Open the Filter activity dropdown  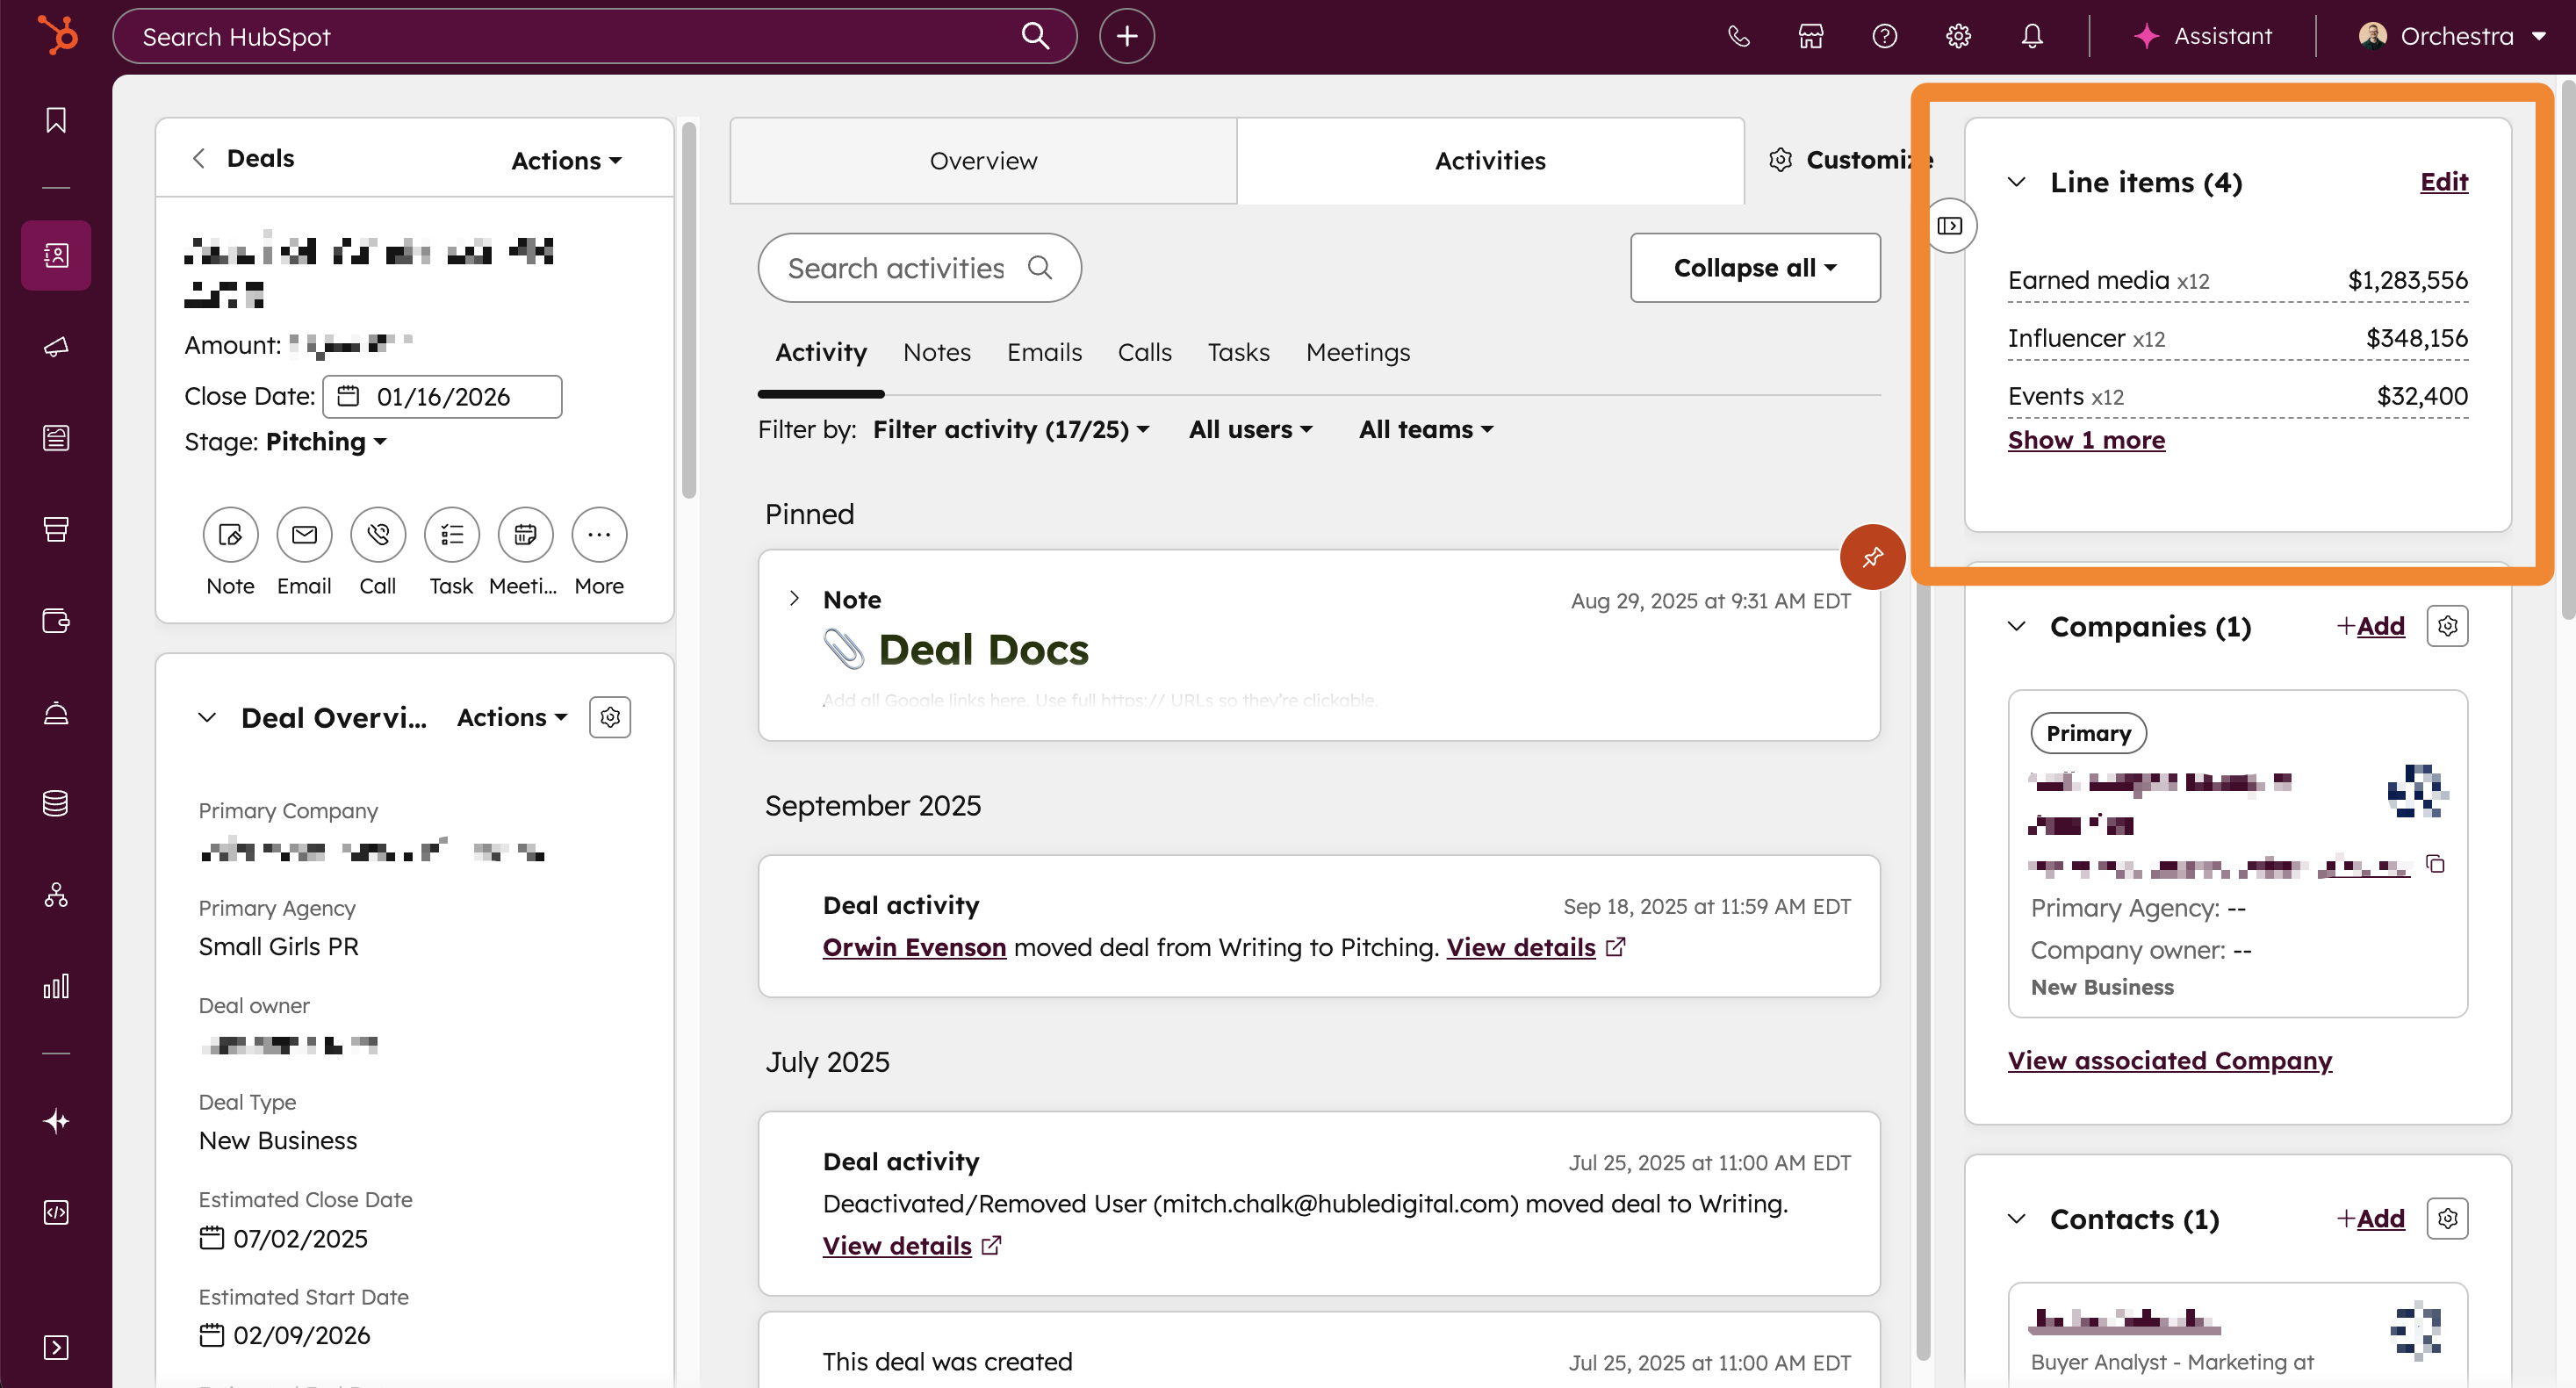[x=1010, y=429]
